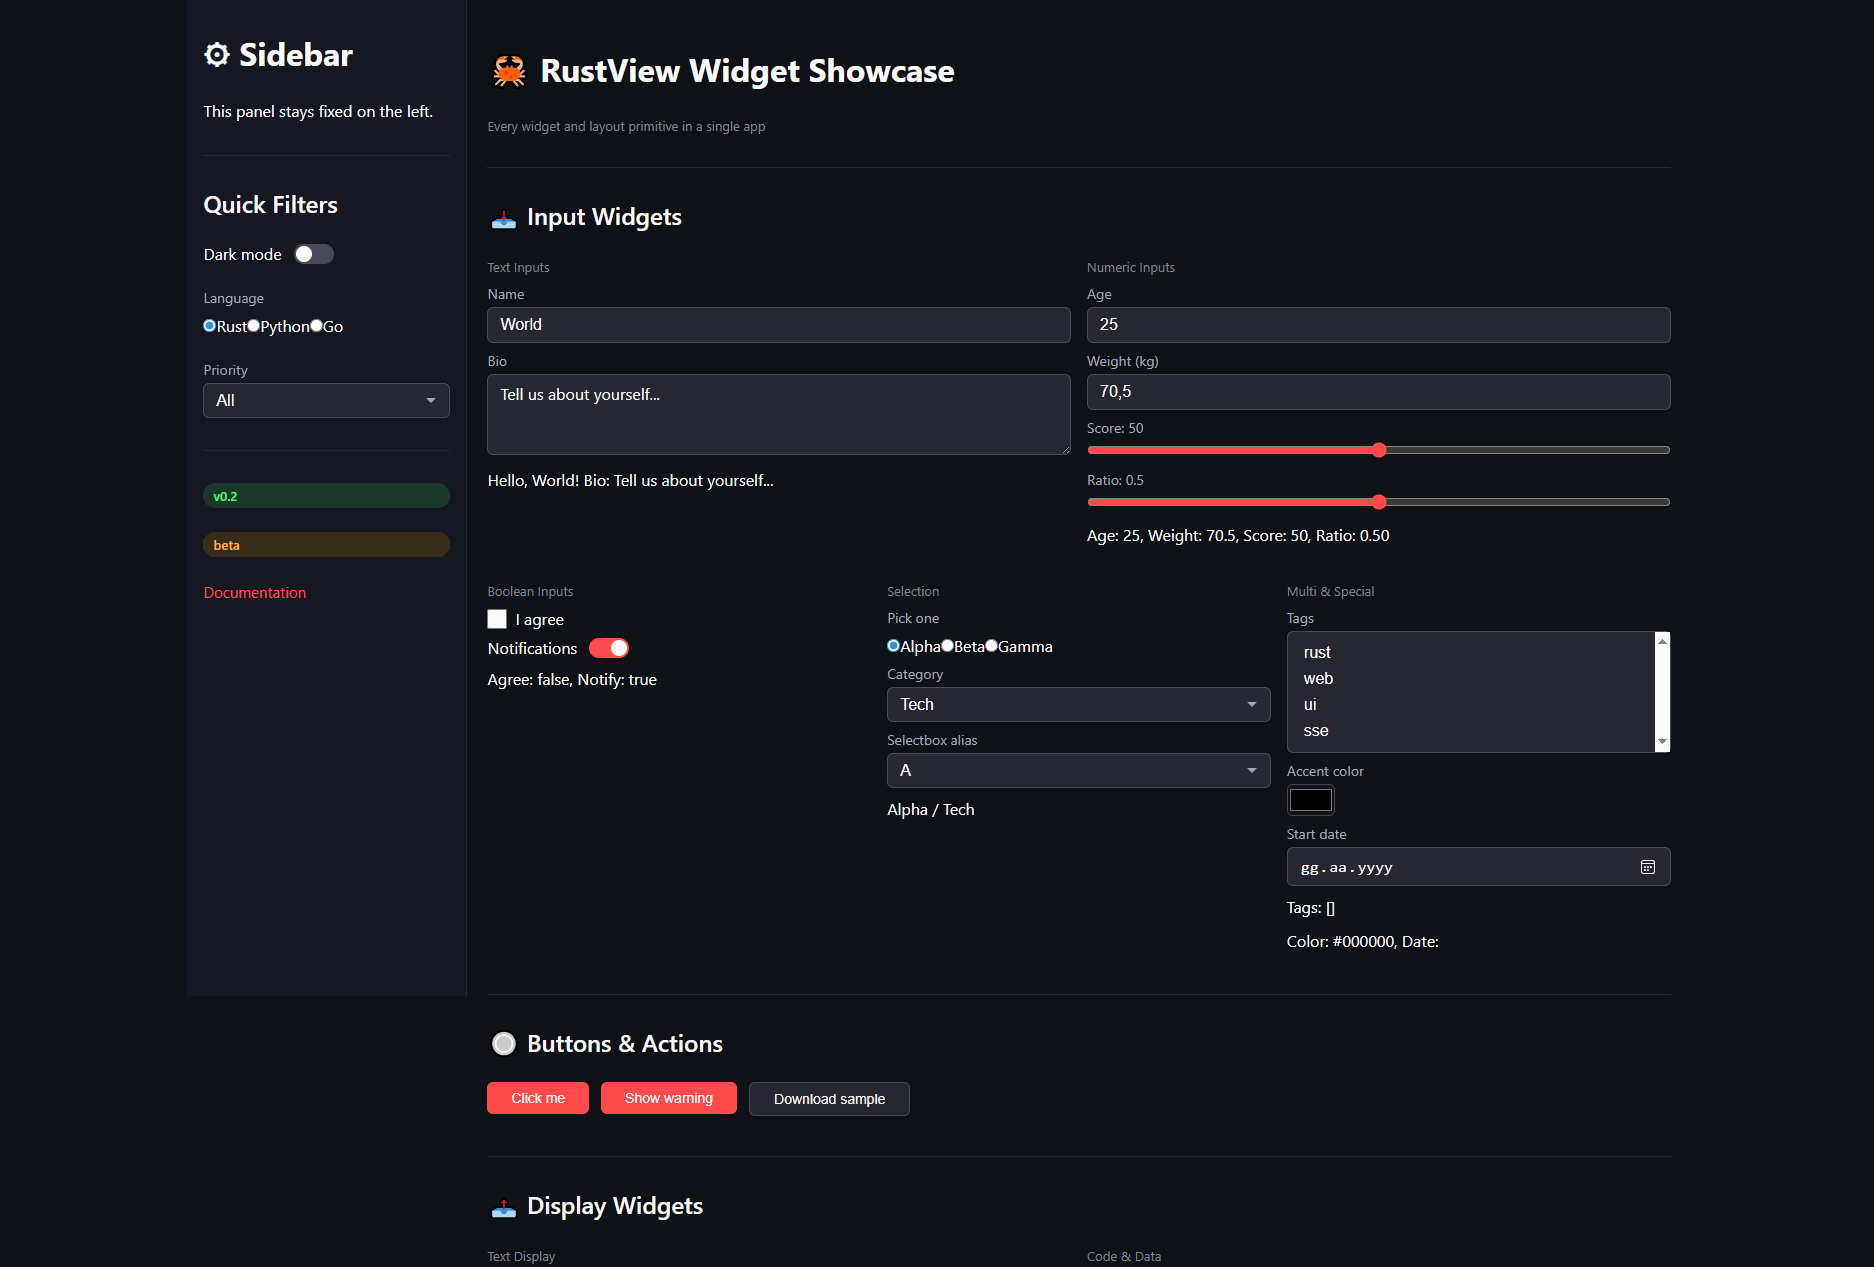Check the I agree checkbox
The width and height of the screenshot is (1874, 1267).
pyautogui.click(x=497, y=619)
